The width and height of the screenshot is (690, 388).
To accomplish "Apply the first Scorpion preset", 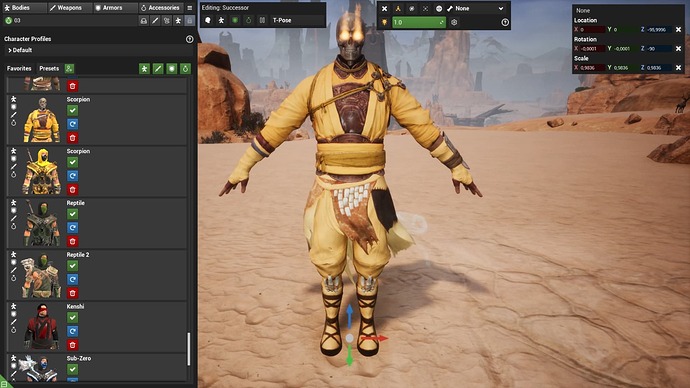I will tap(73, 110).
